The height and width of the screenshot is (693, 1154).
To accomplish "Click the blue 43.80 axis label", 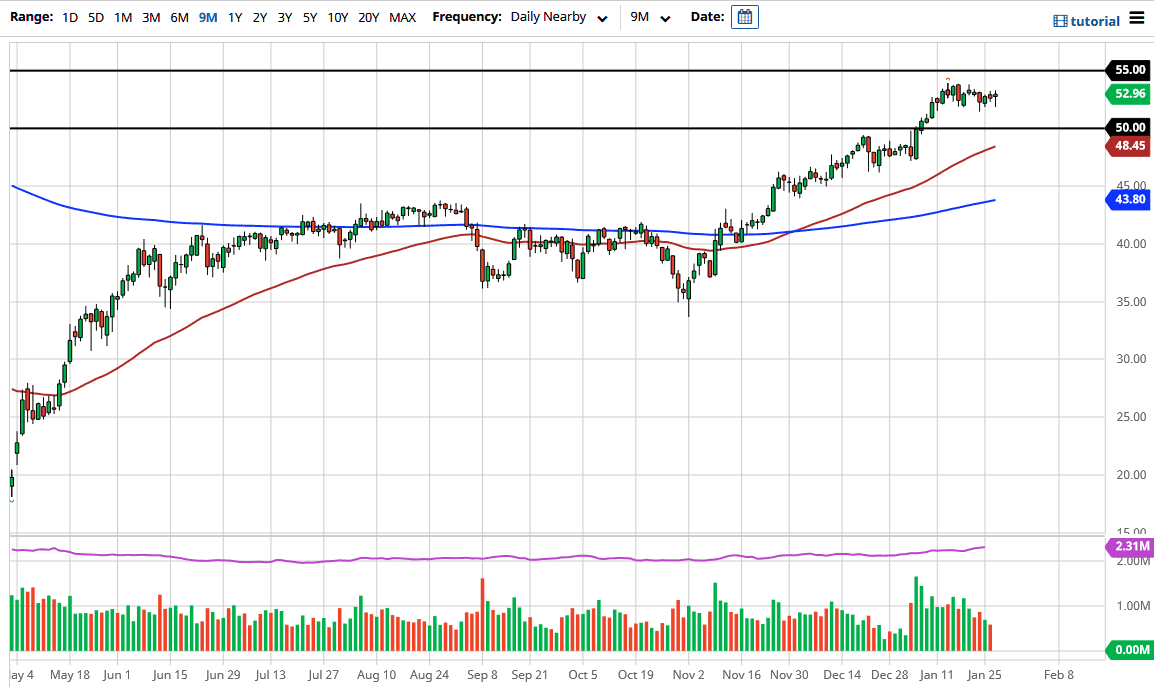I will [x=1128, y=201].
